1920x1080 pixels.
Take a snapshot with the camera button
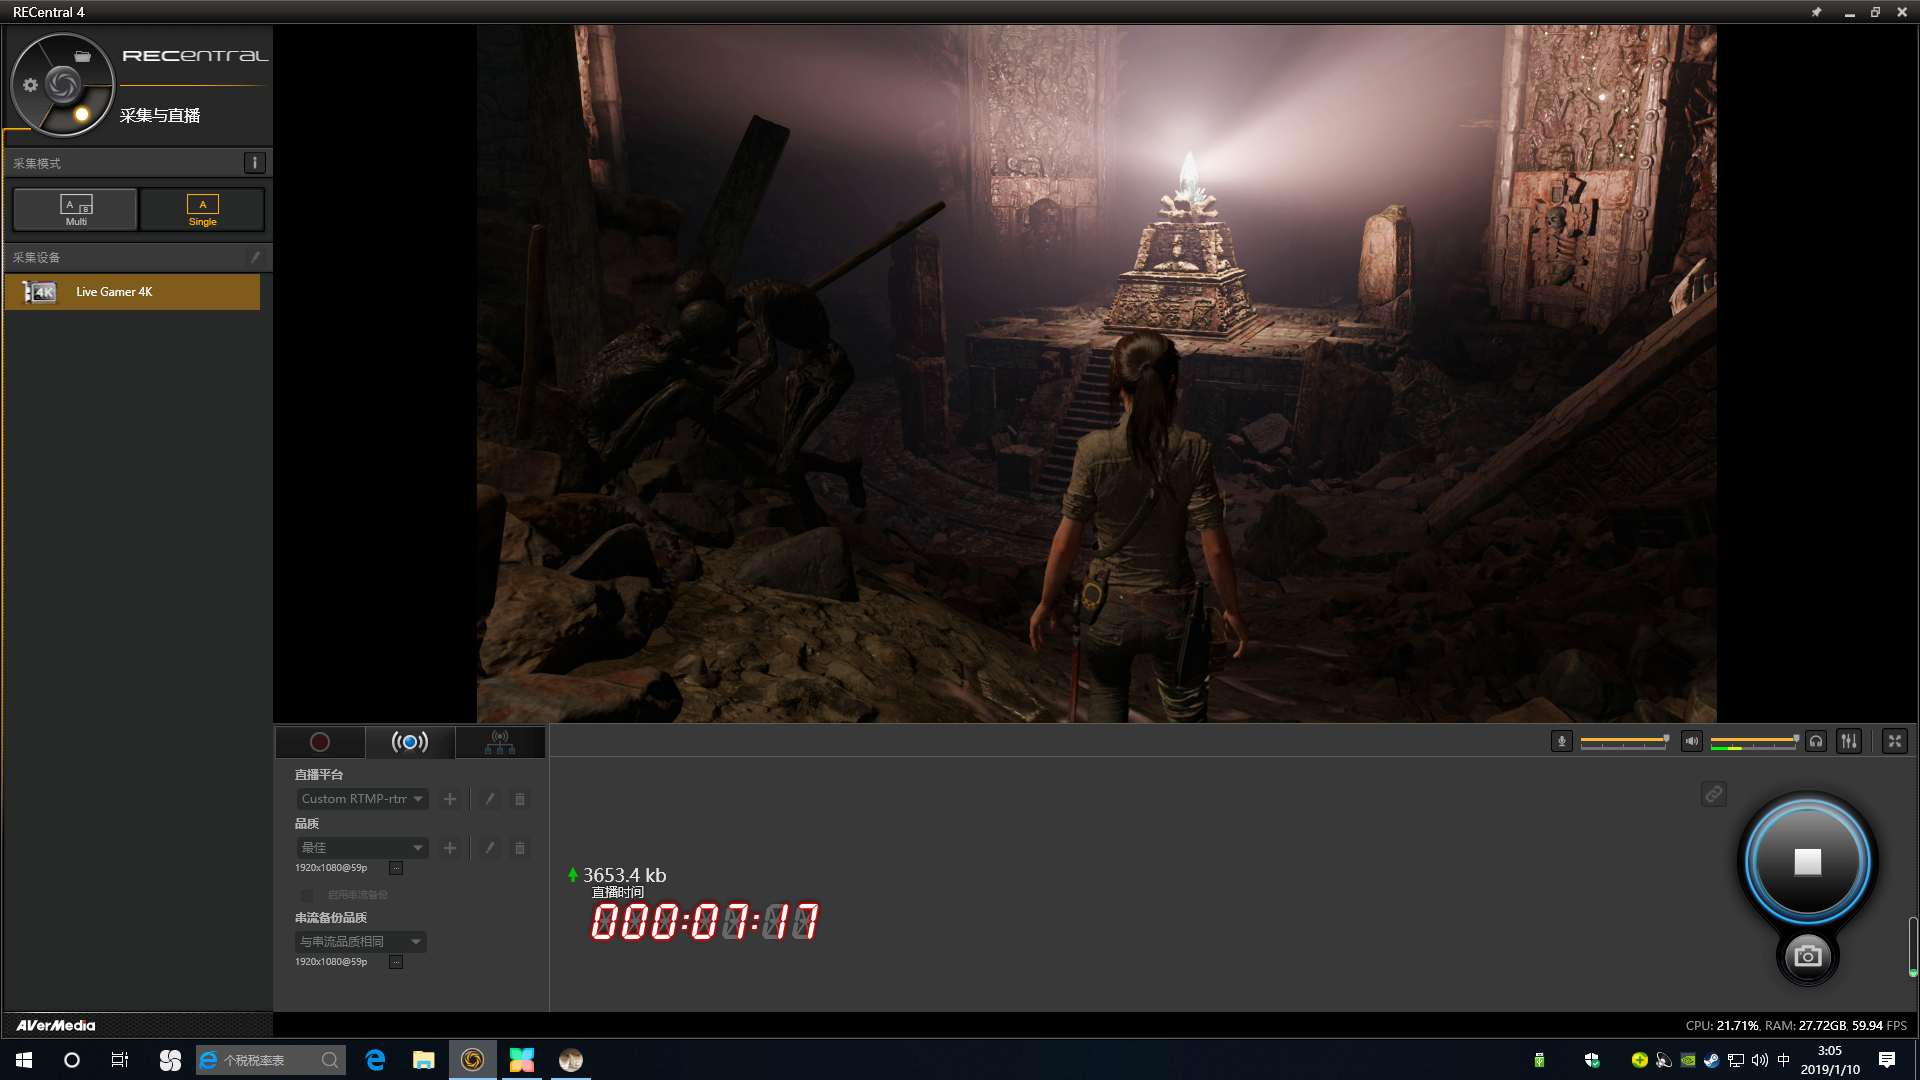pyautogui.click(x=1807, y=956)
